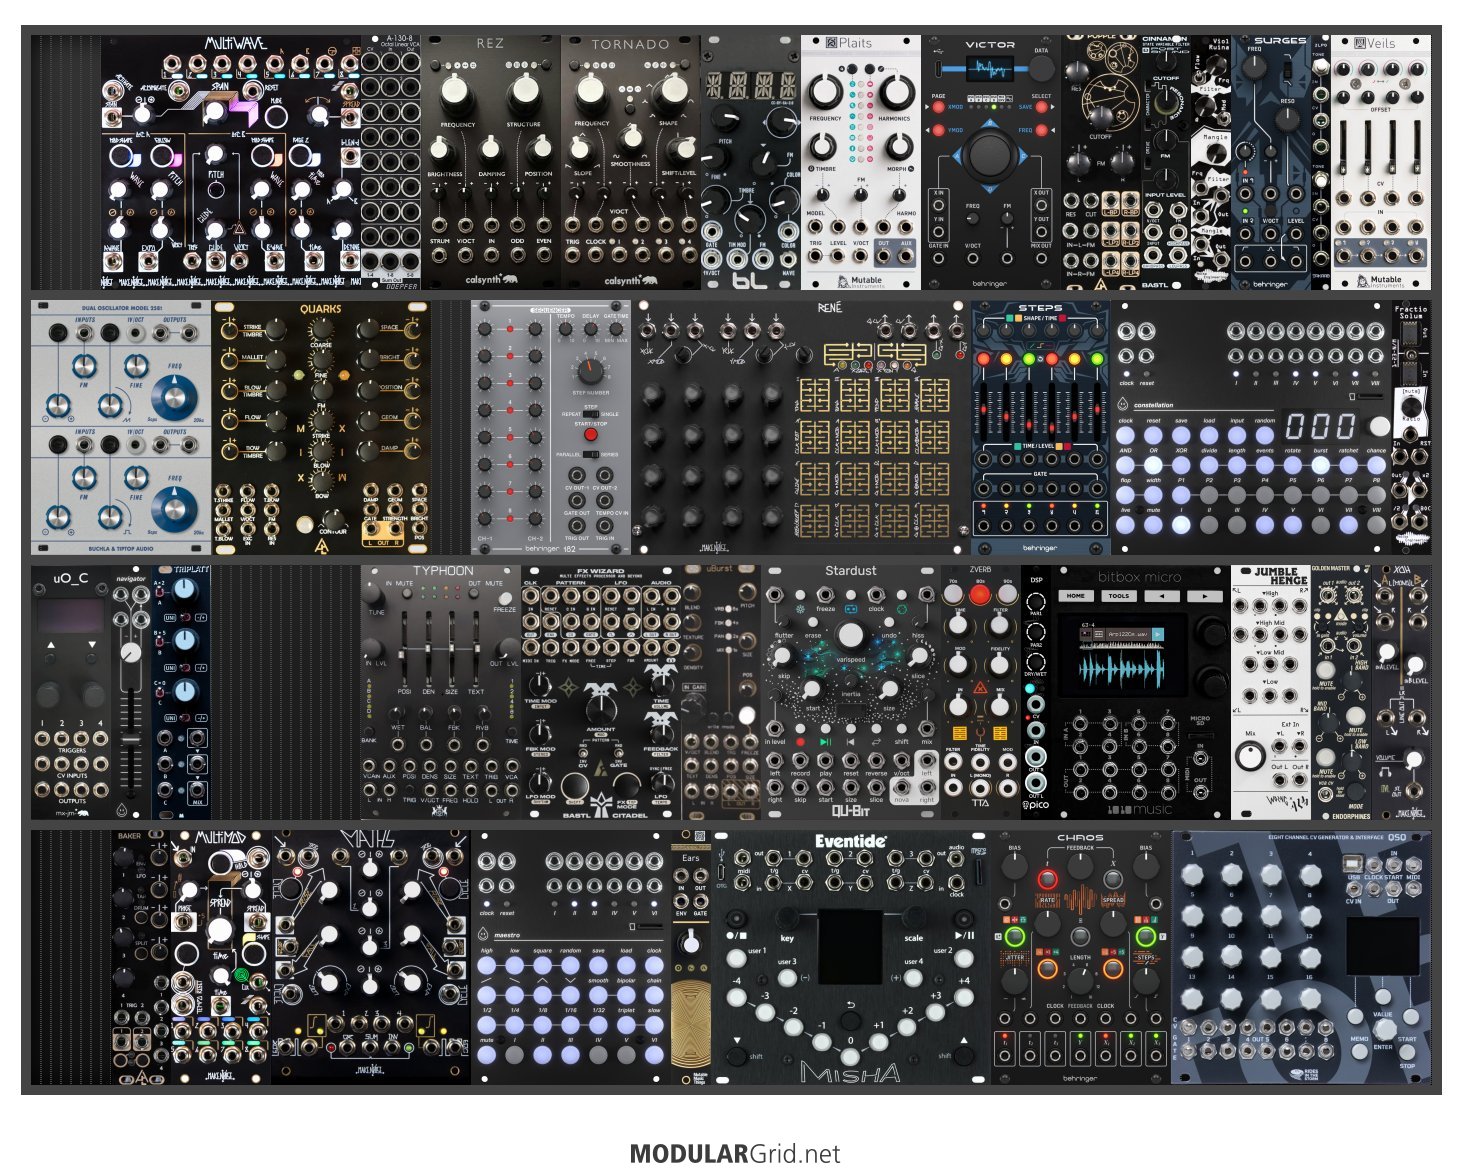Click the black display screen on Misha

[850, 946]
